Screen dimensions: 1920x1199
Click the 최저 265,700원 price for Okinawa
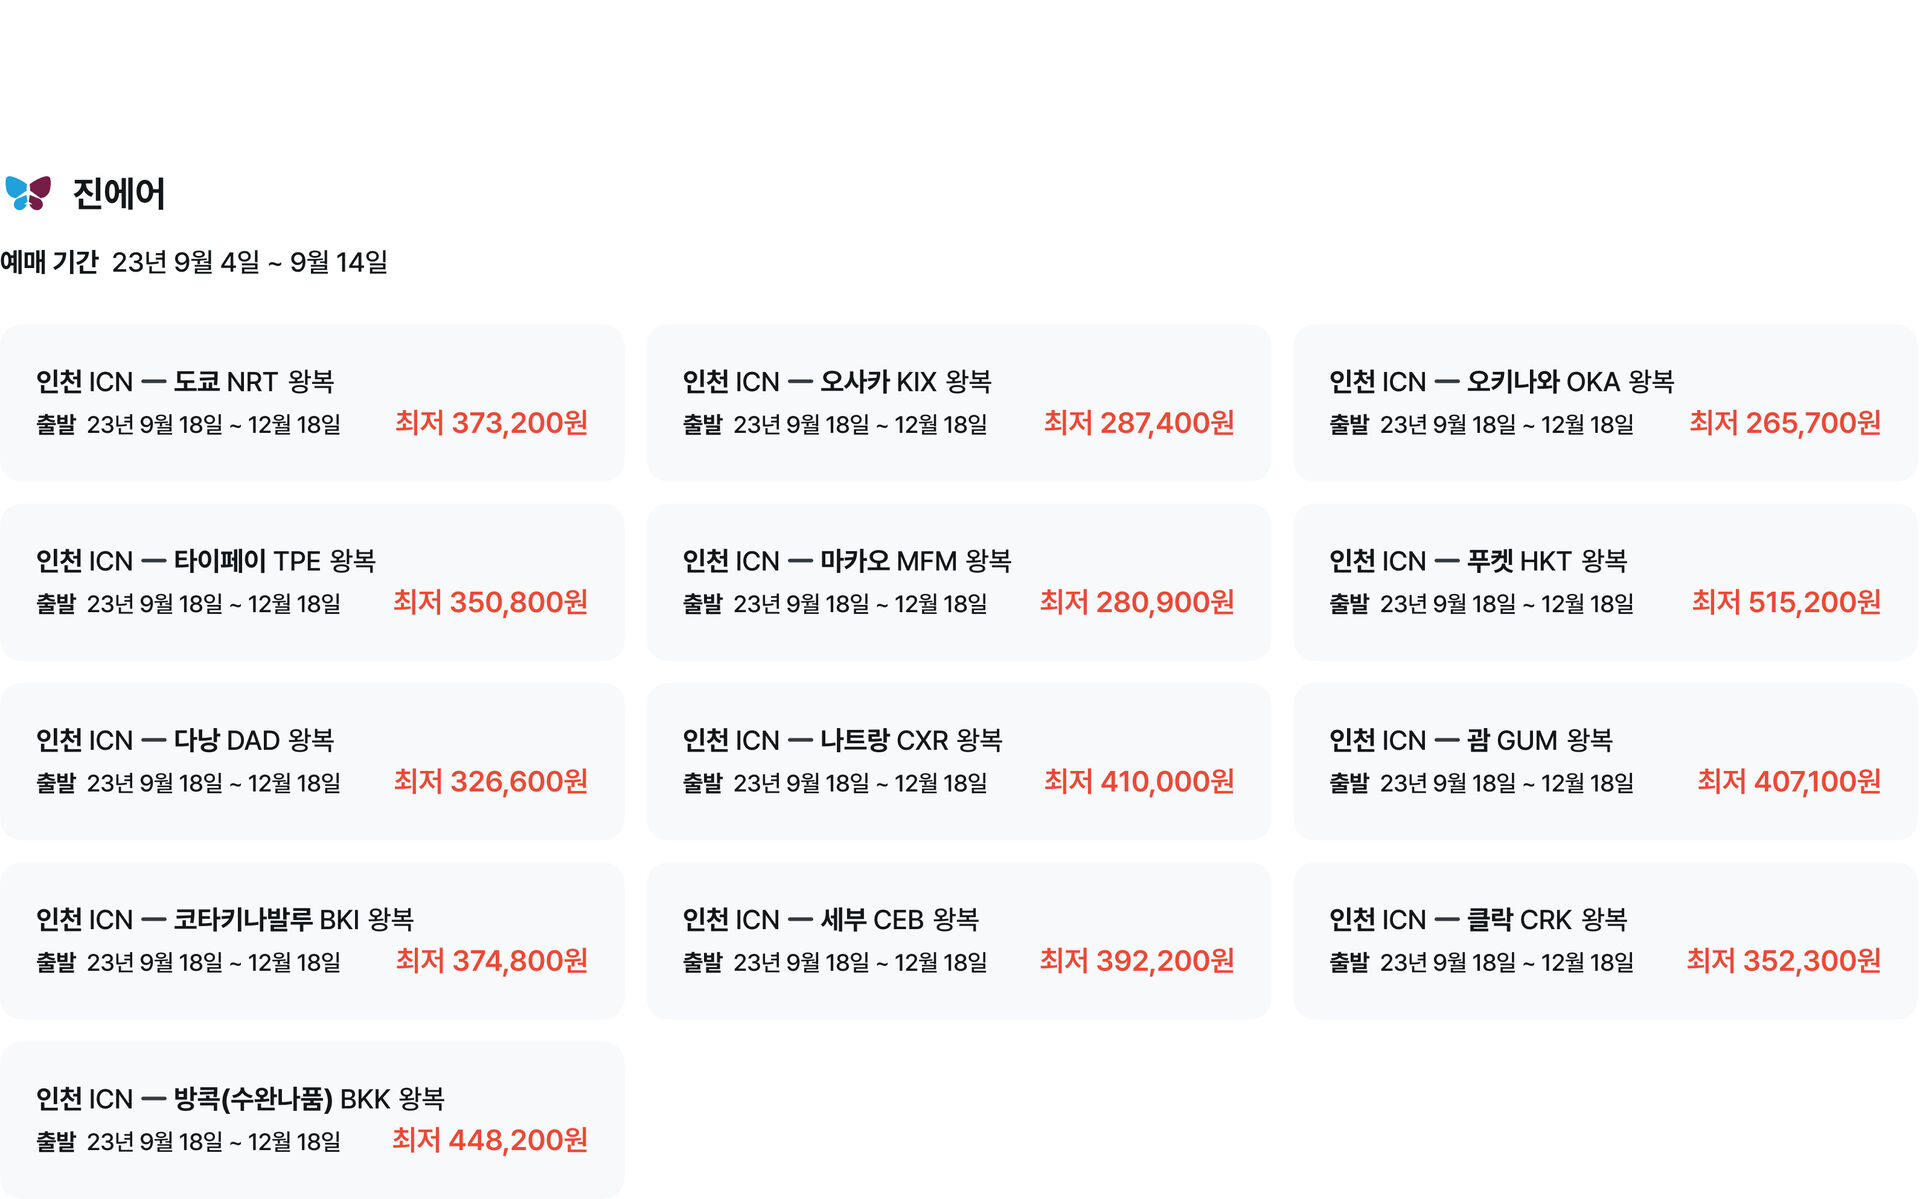click(1785, 423)
